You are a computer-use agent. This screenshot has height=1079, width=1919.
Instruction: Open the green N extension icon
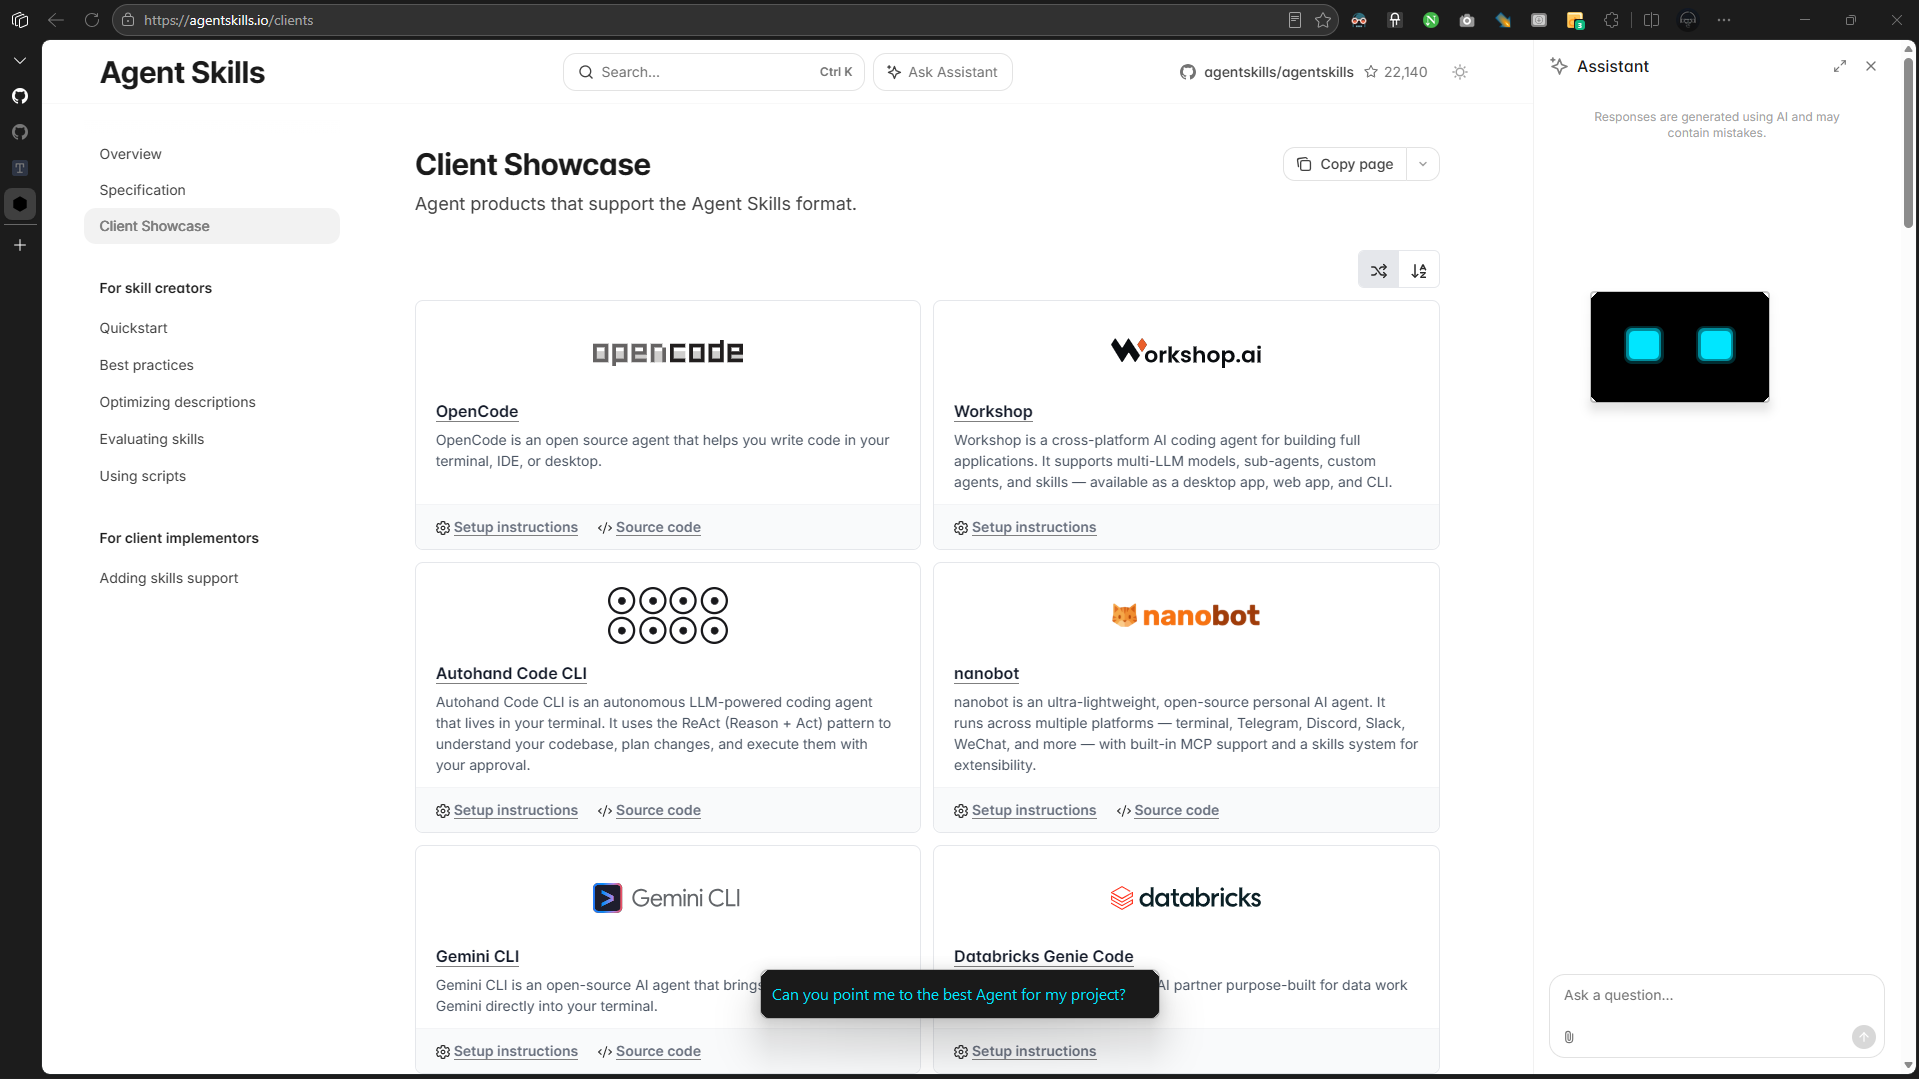[1431, 20]
